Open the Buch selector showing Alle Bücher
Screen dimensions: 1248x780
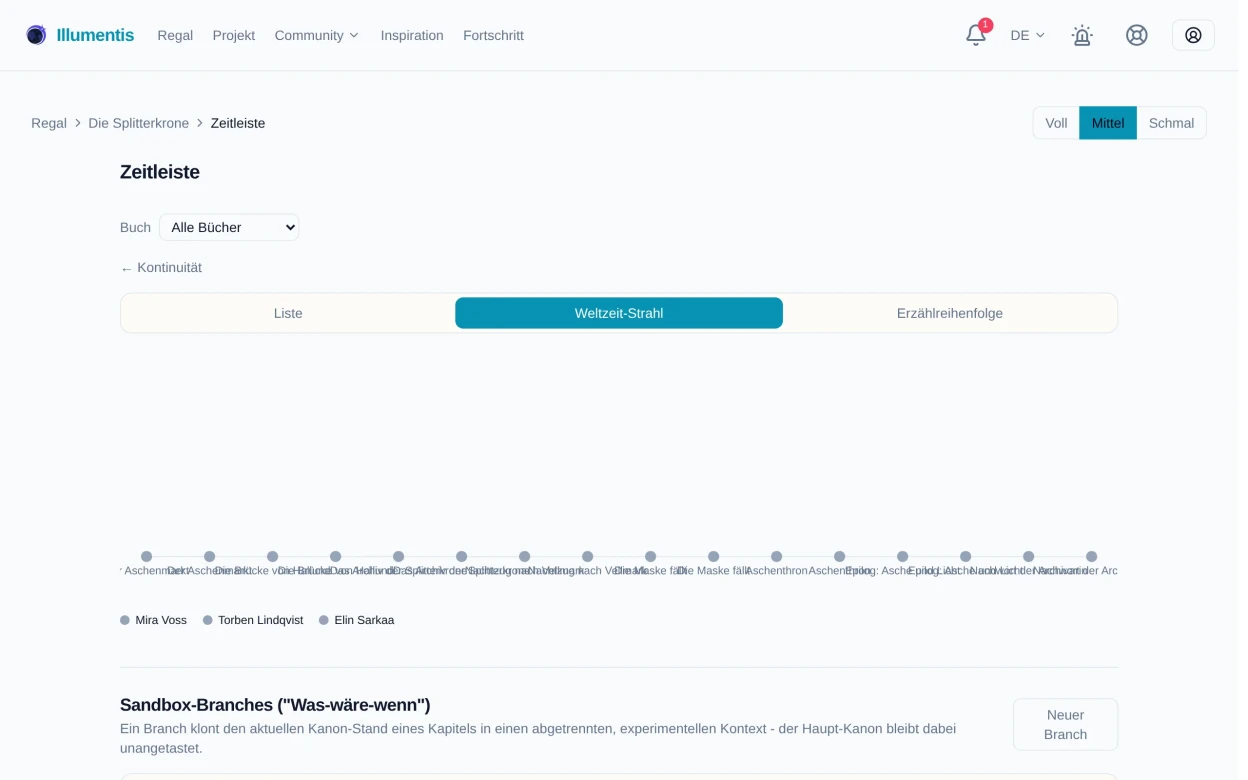pyautogui.click(x=229, y=227)
